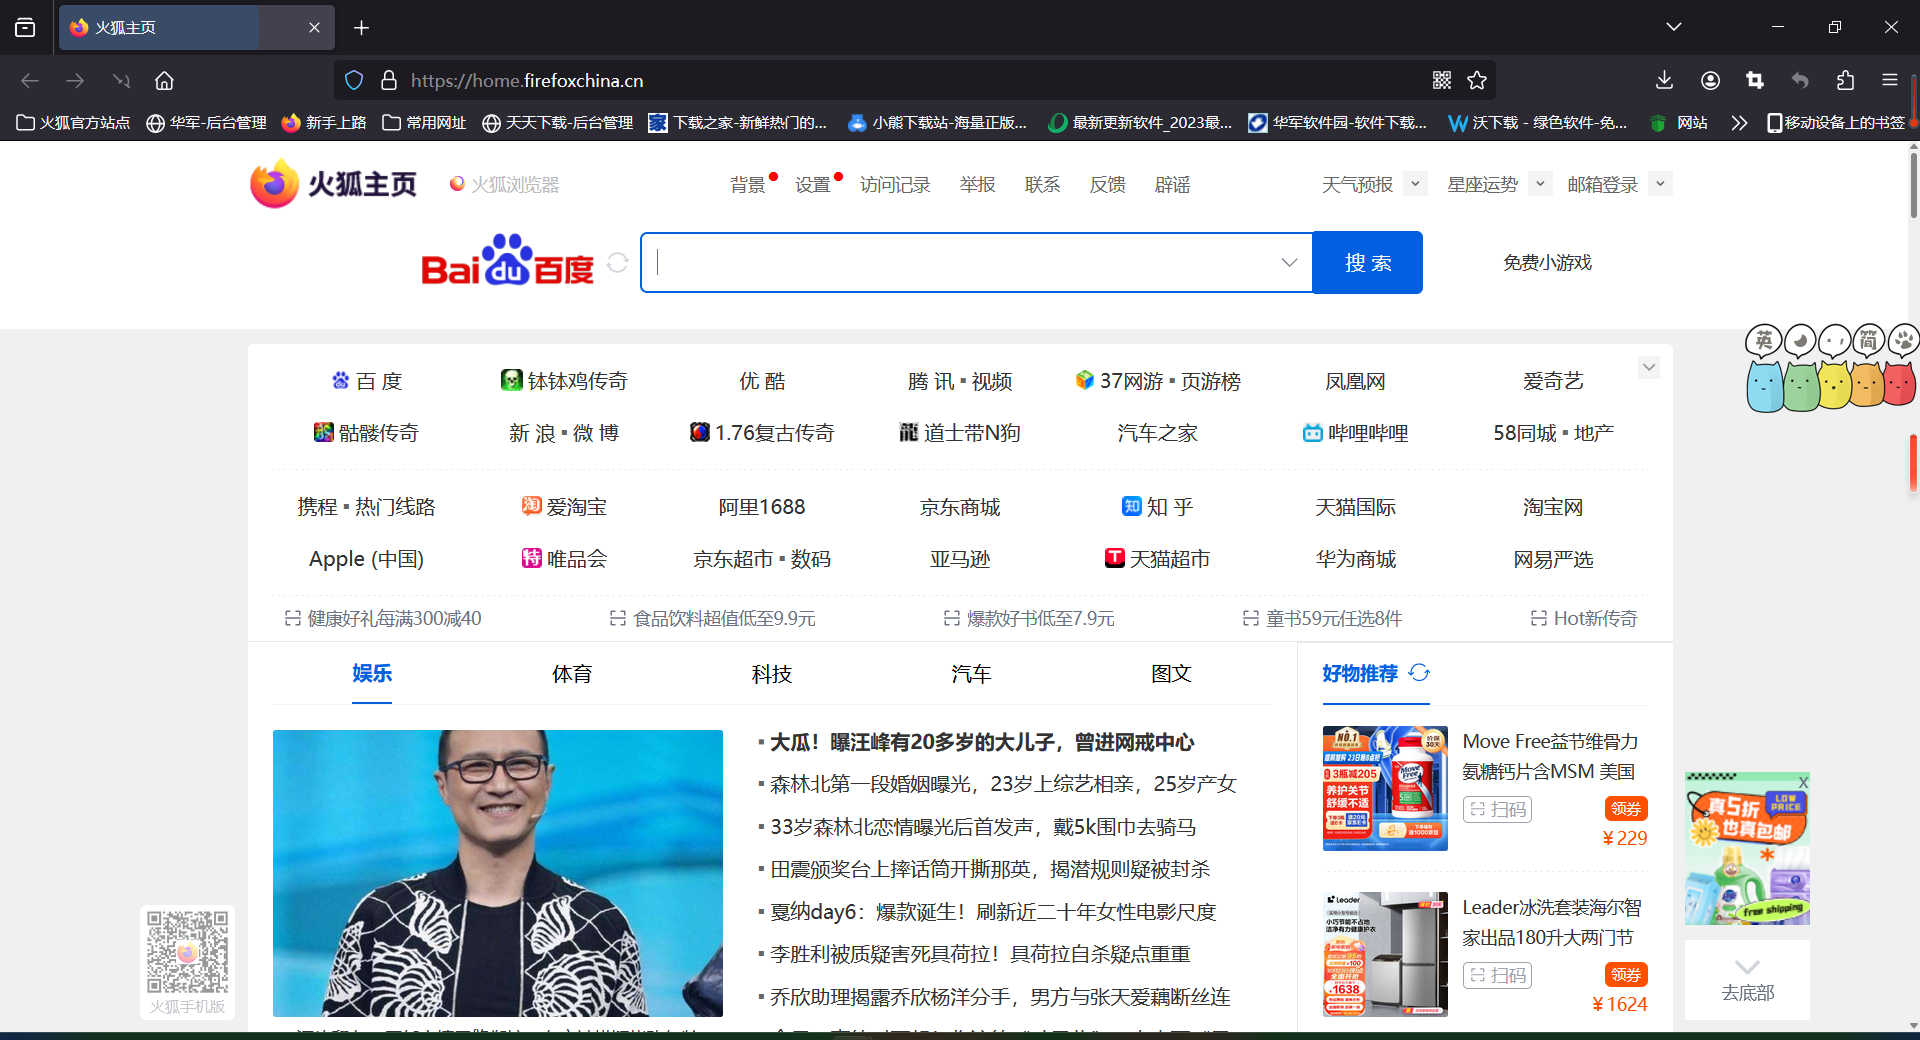The width and height of the screenshot is (1920, 1040).
Task: Expand the 邮箱登录 dropdown arrow
Action: (x=1661, y=184)
